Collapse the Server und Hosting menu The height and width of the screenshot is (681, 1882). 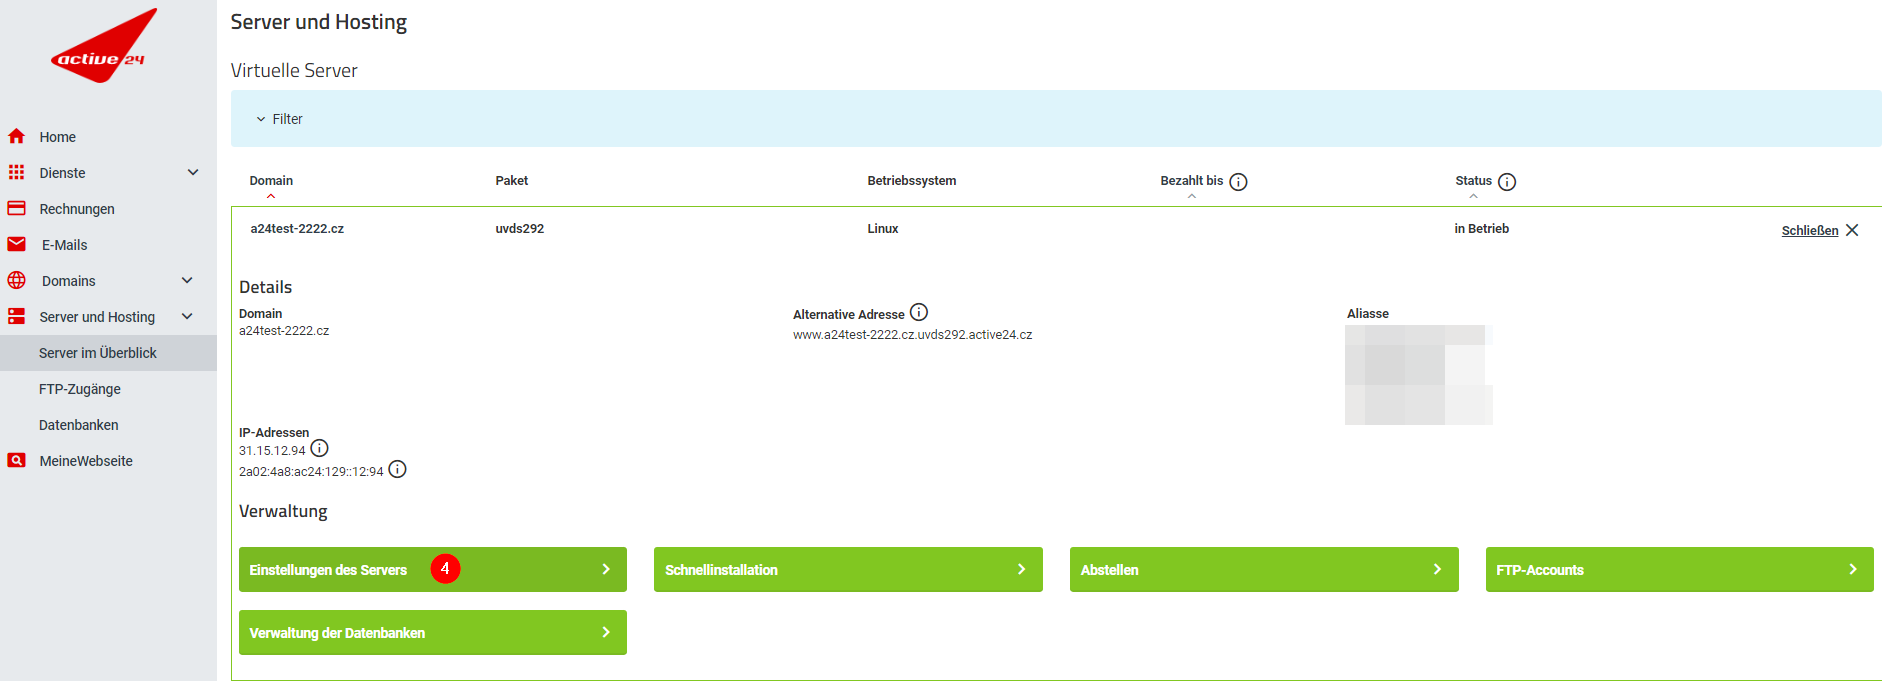187,317
